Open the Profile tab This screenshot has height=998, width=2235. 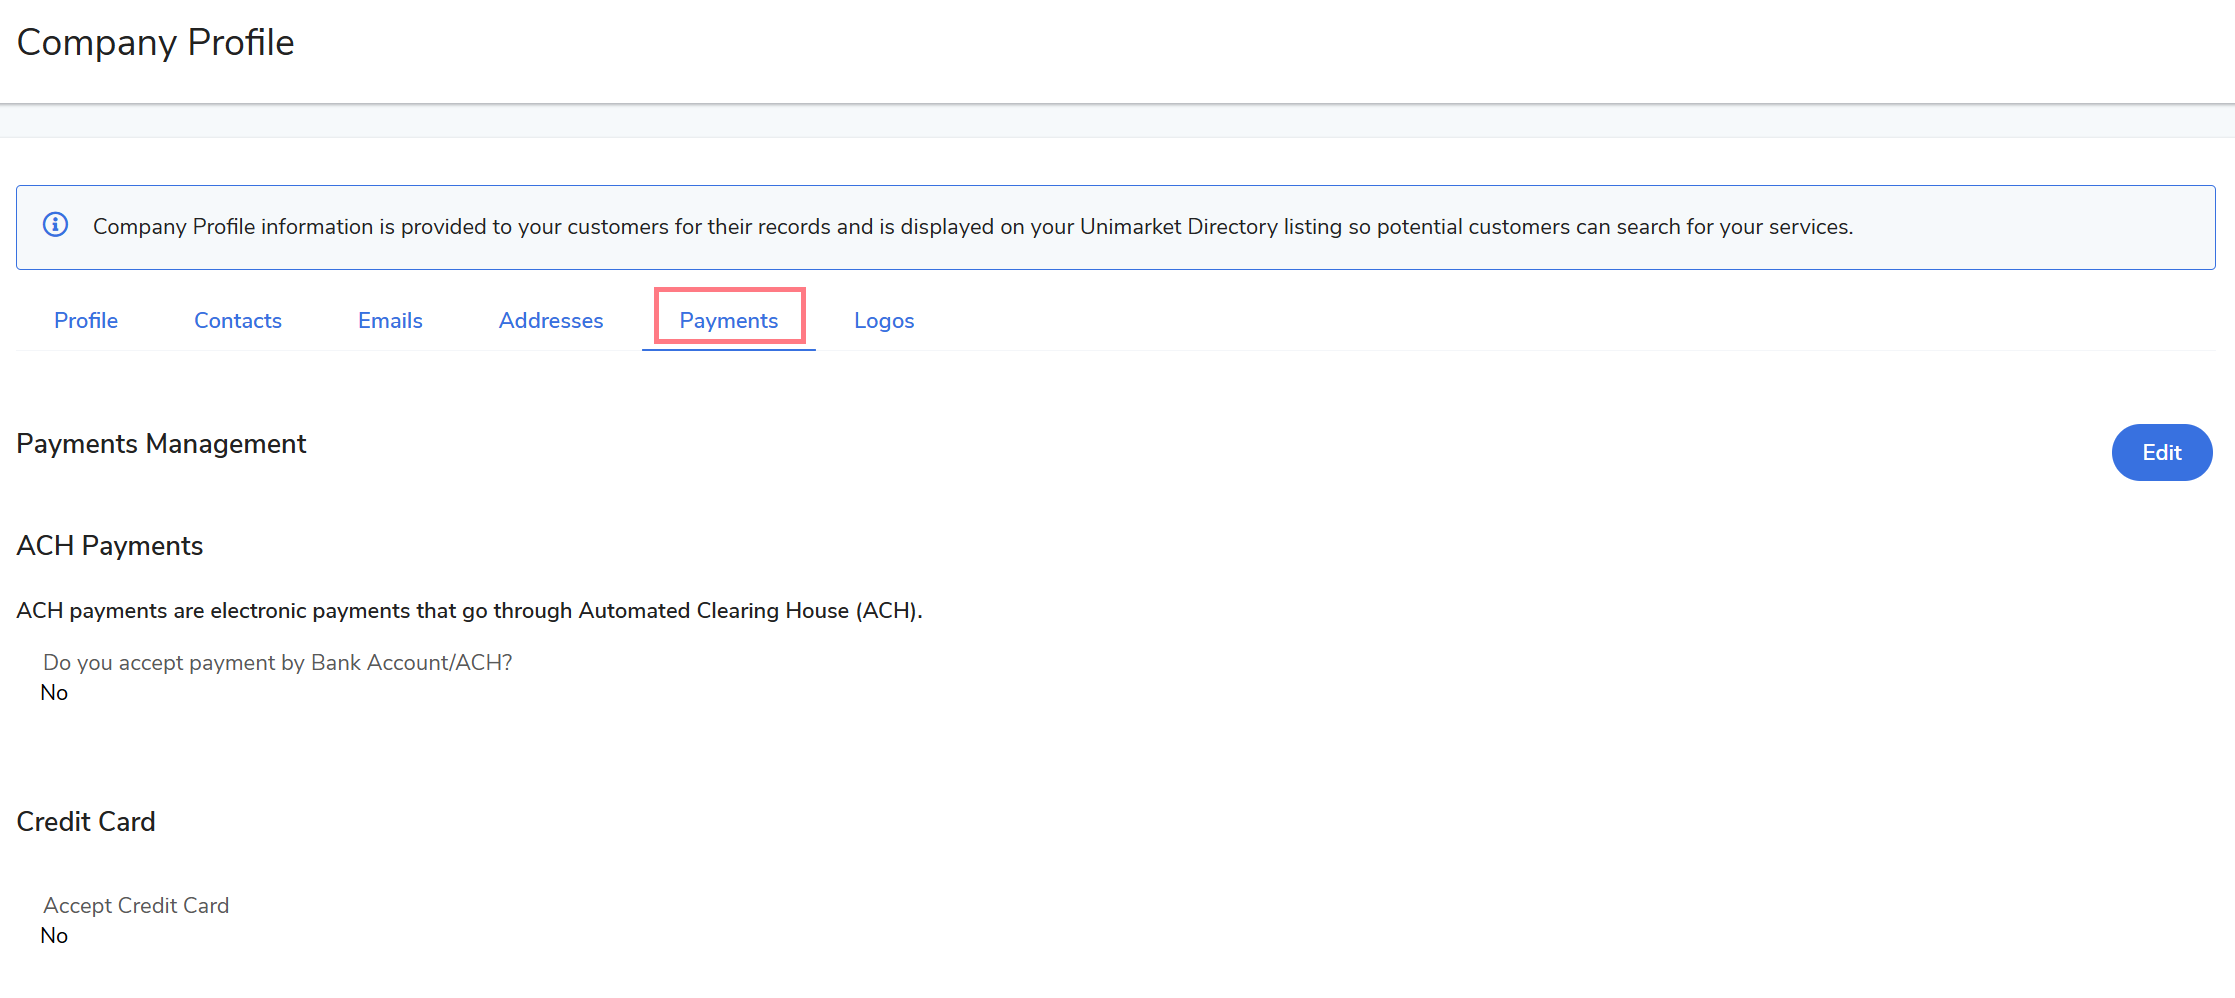(x=86, y=321)
